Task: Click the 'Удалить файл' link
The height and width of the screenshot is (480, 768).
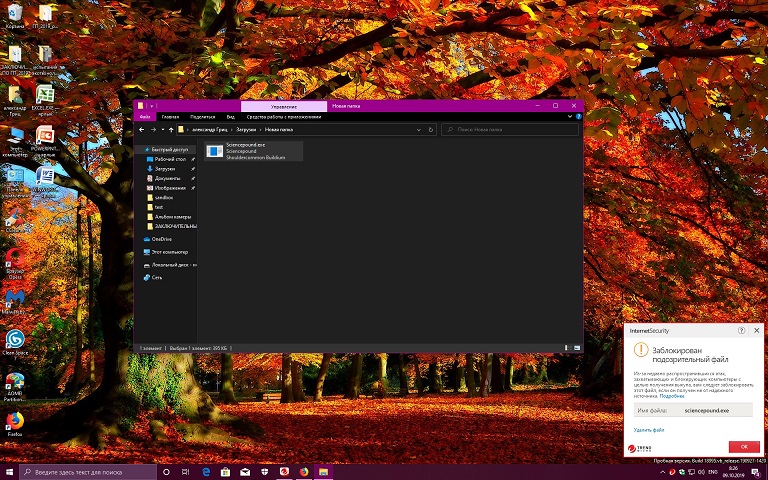Action: click(x=648, y=429)
